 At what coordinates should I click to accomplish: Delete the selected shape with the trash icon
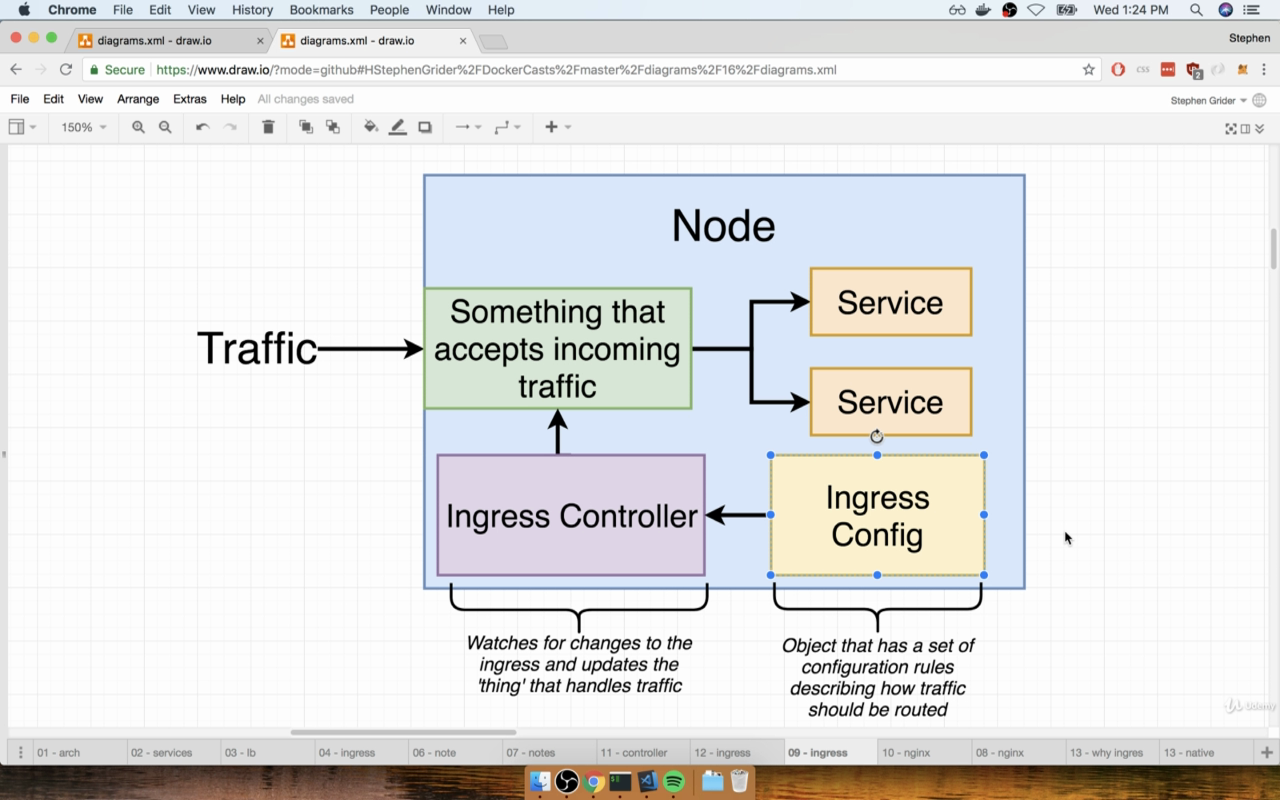[x=268, y=127]
